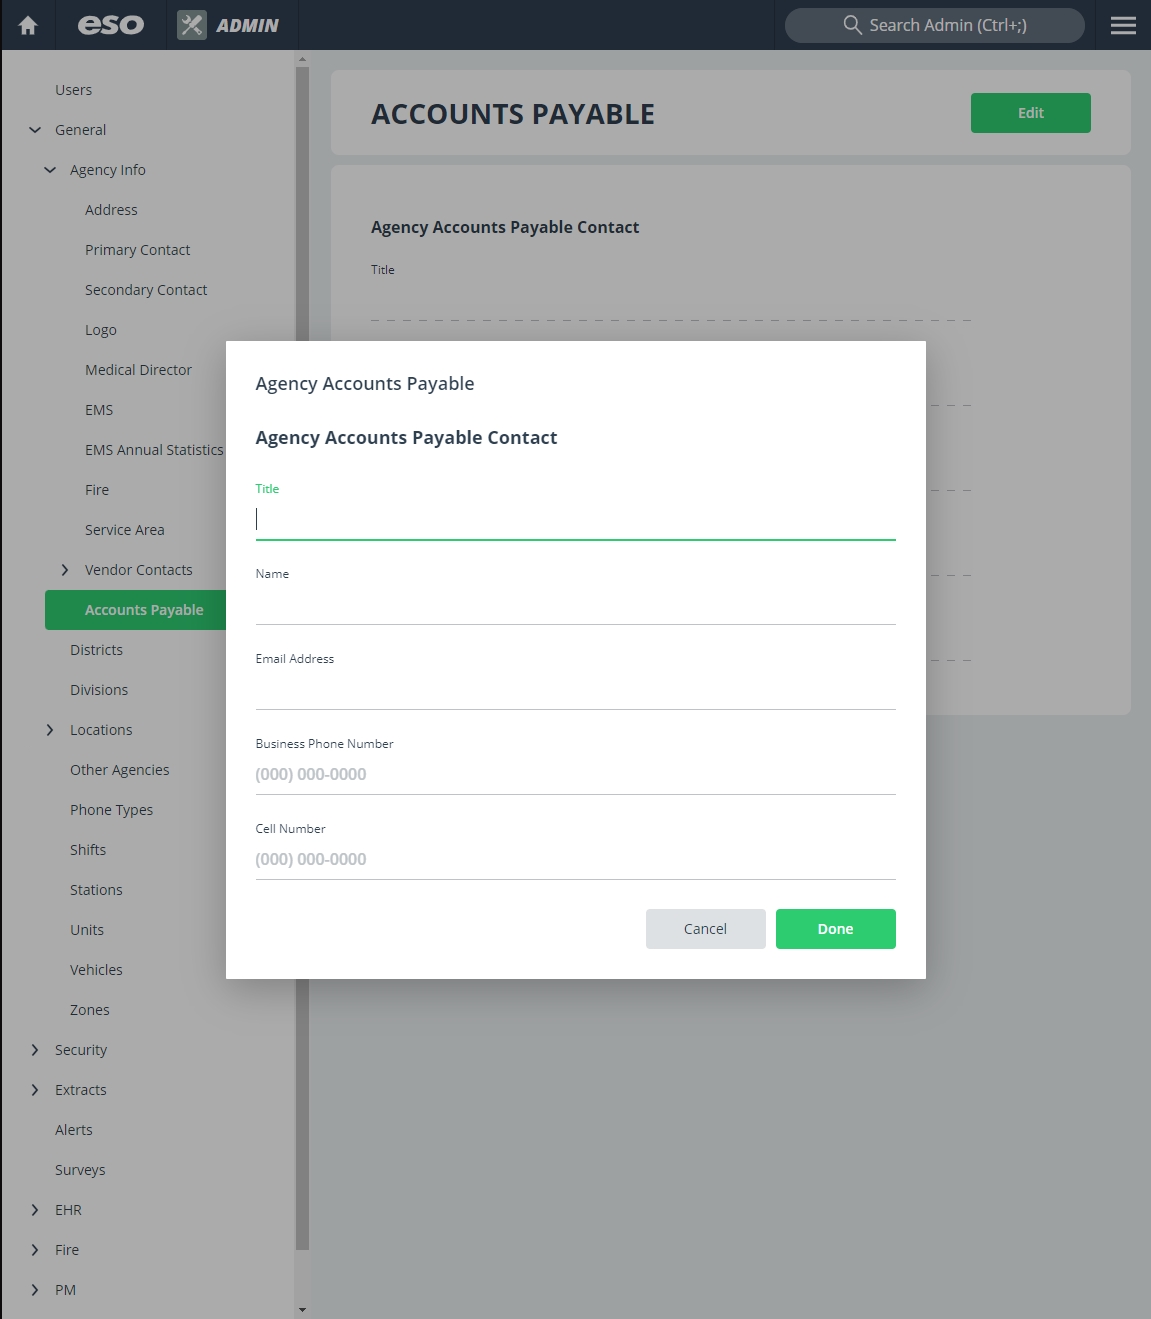This screenshot has height=1319, width=1151.
Task: Expand the EHR section chevron
Action: click(x=35, y=1210)
